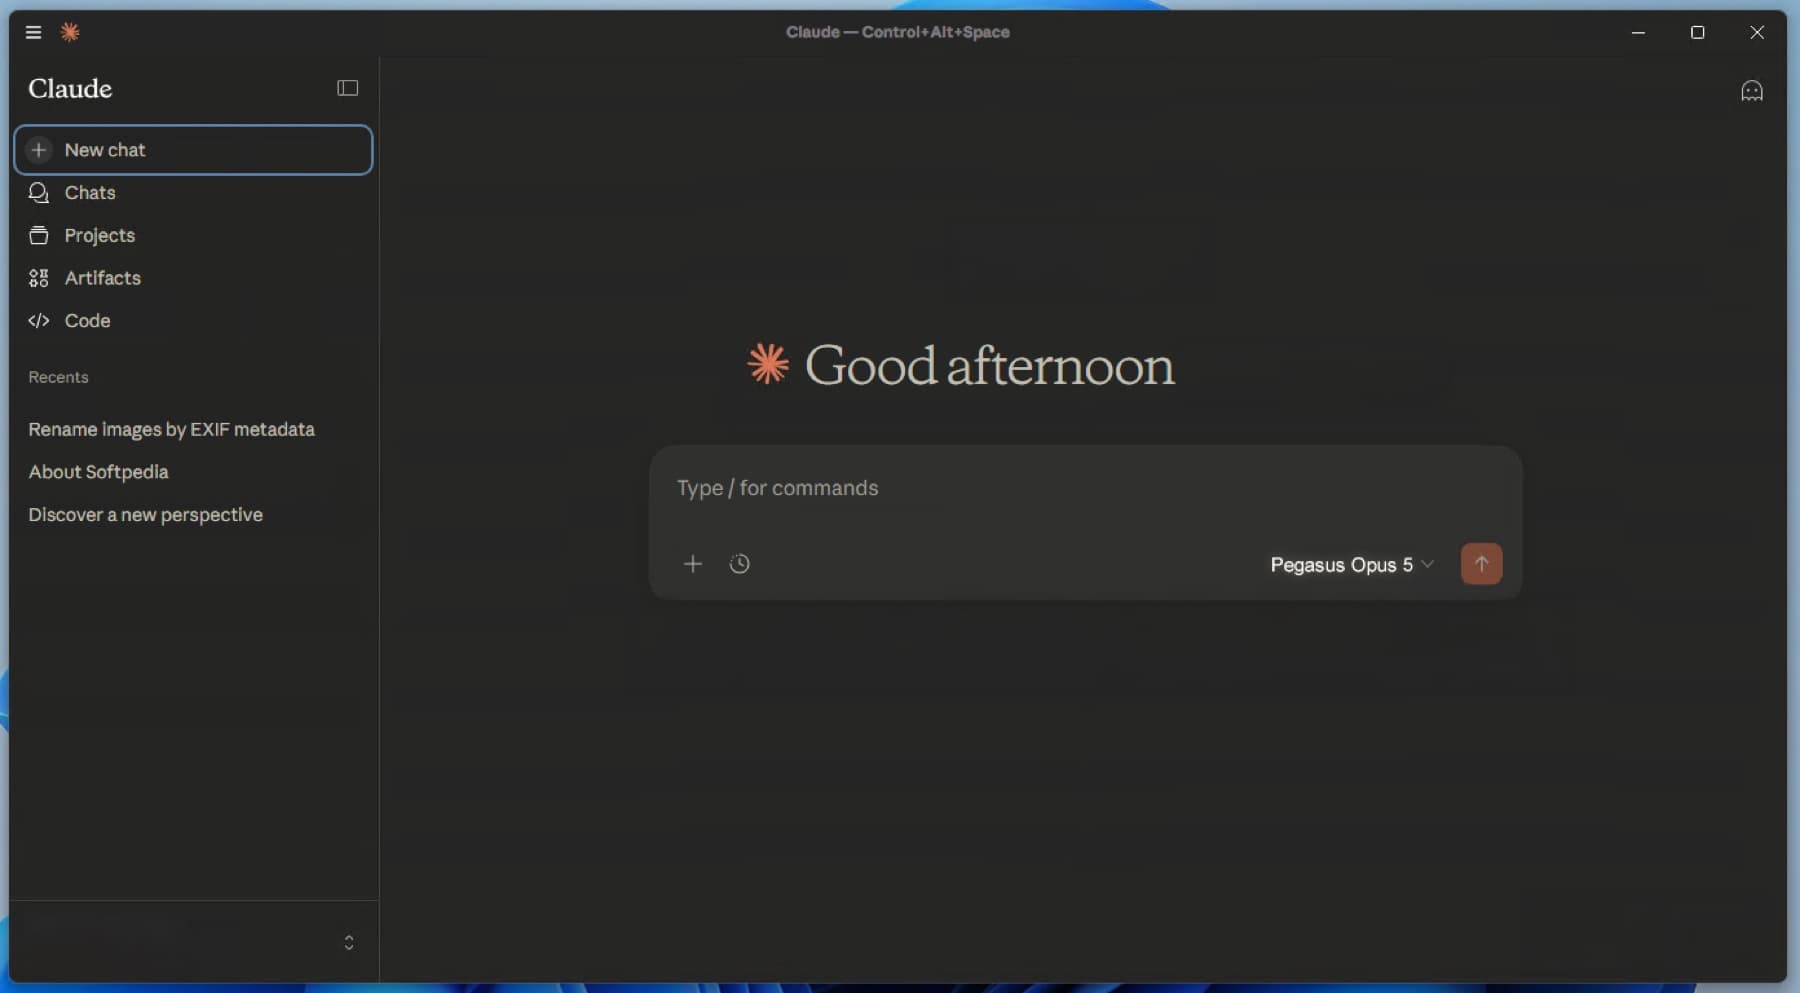Start a New chat
Screen dimensions: 1800x993
click(193, 150)
